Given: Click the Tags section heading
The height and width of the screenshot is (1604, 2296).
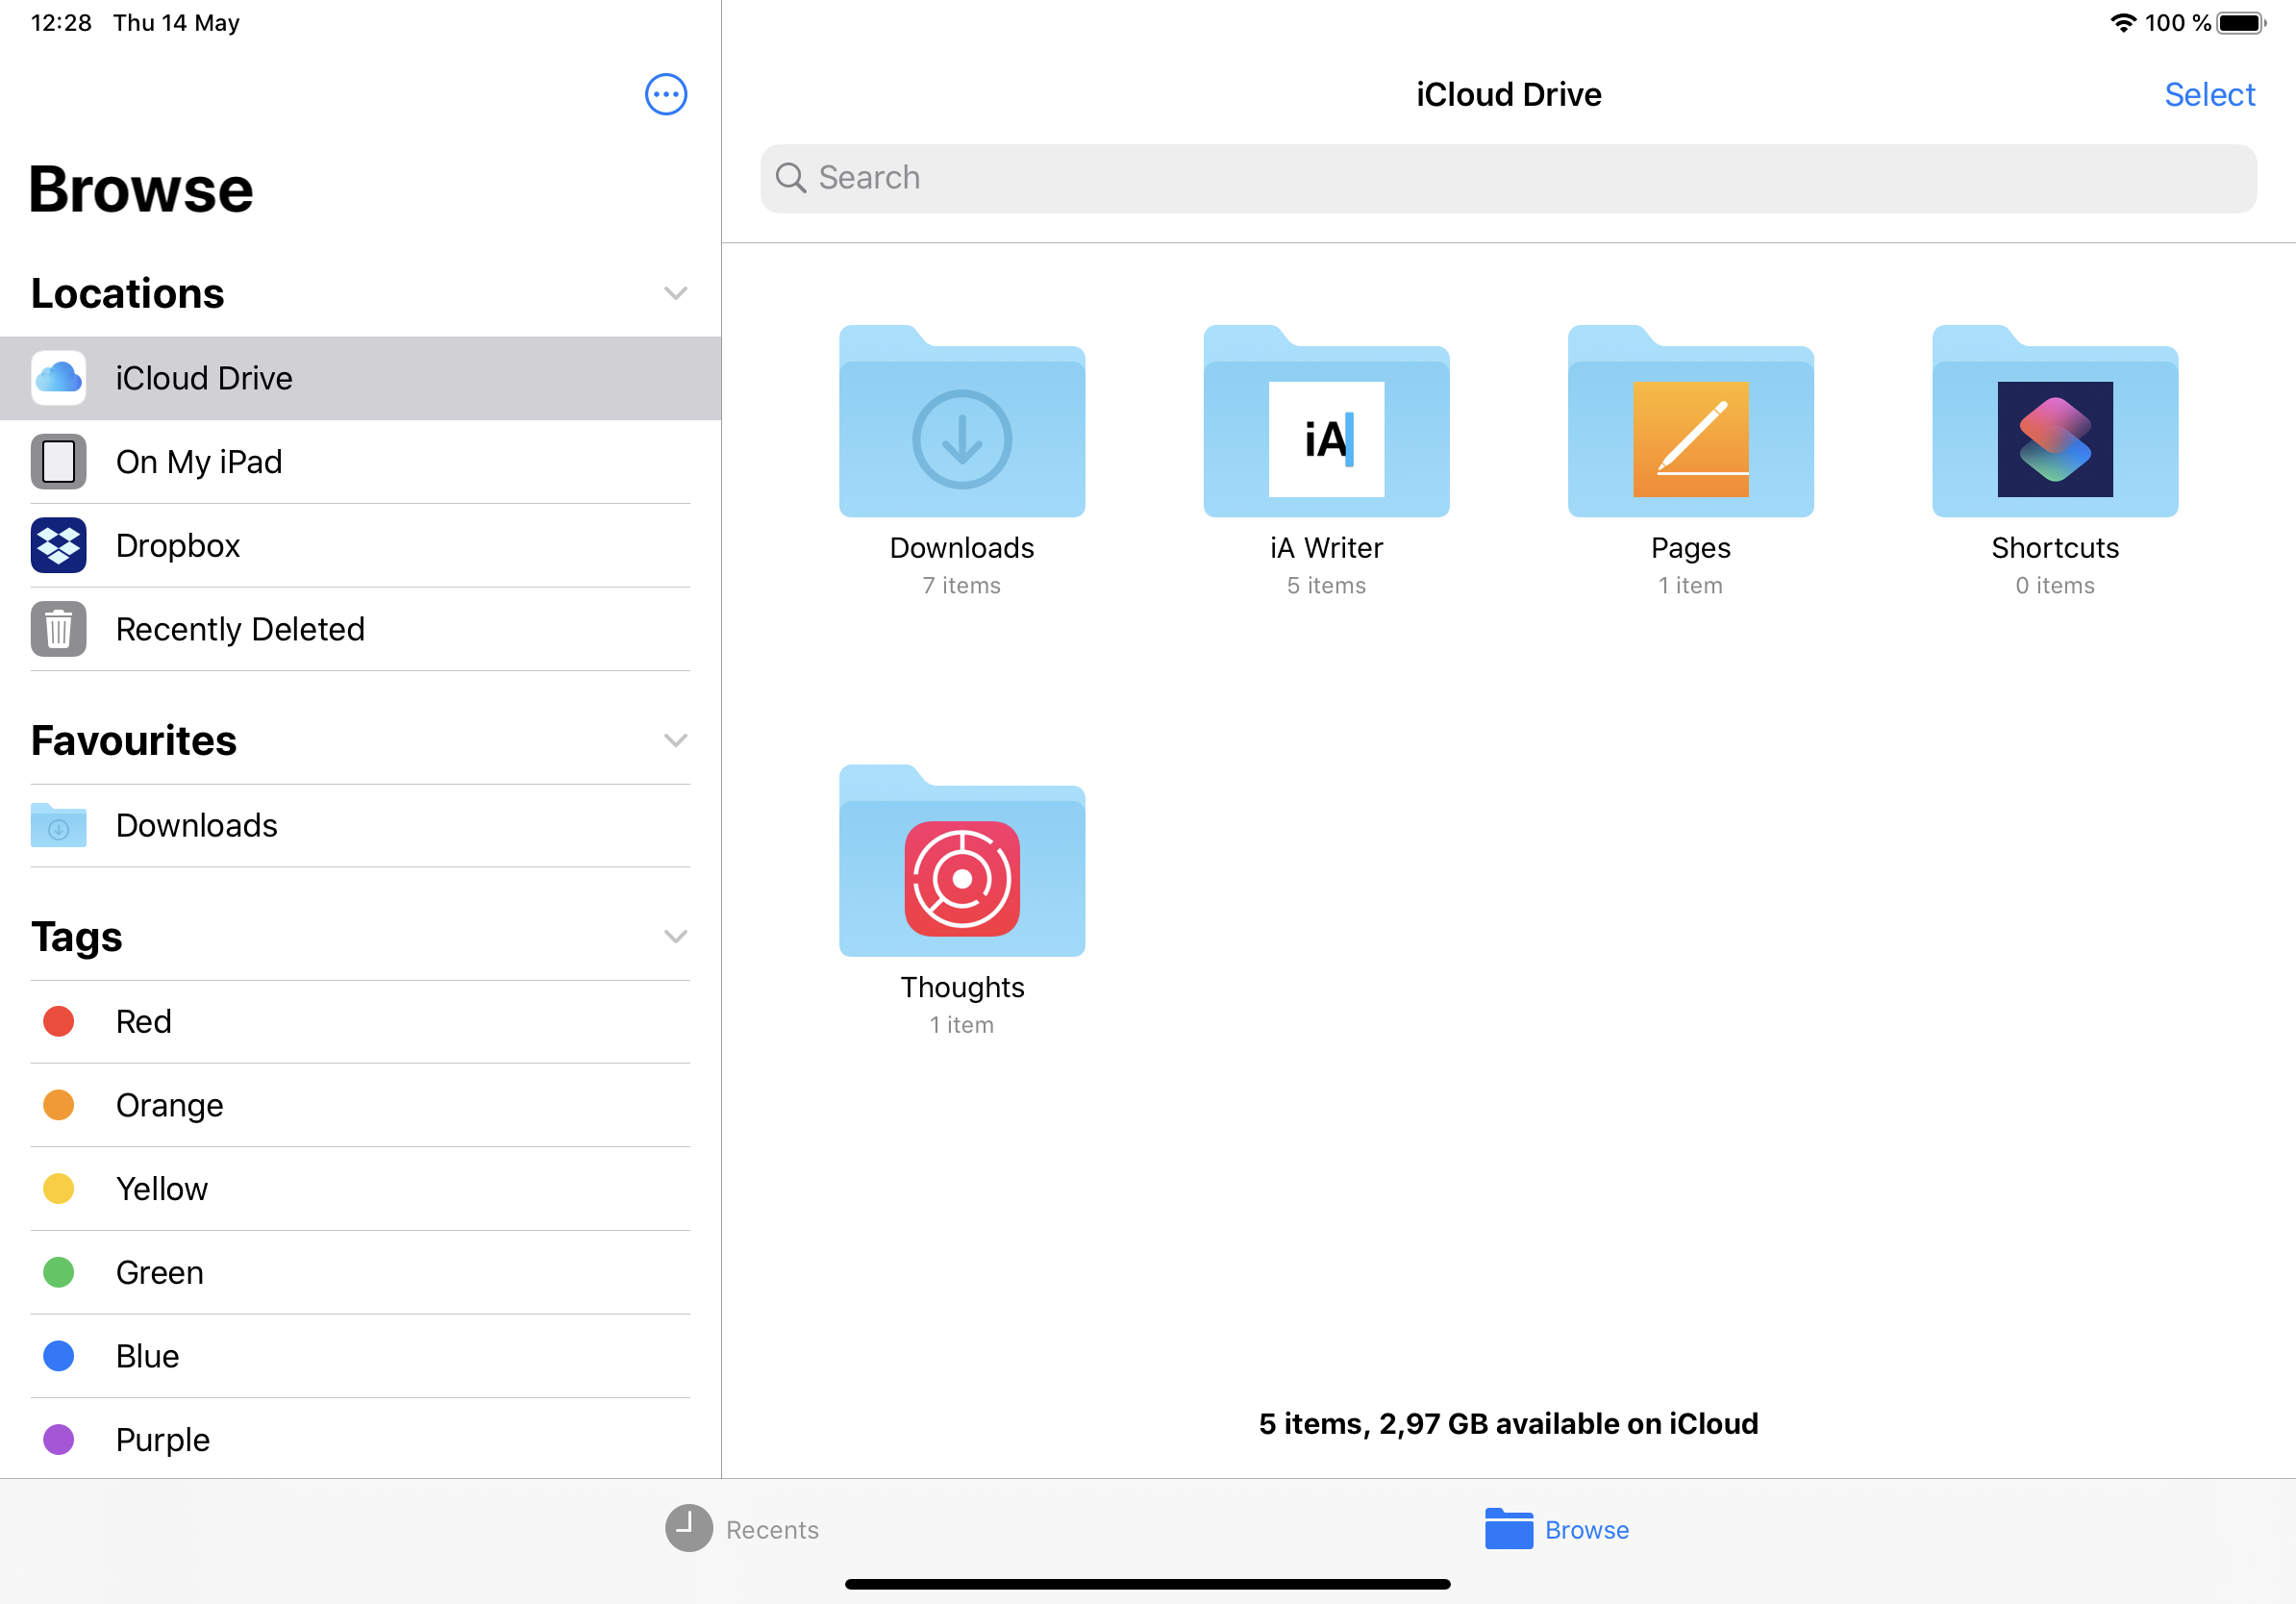Looking at the screenshot, I should point(77,937).
